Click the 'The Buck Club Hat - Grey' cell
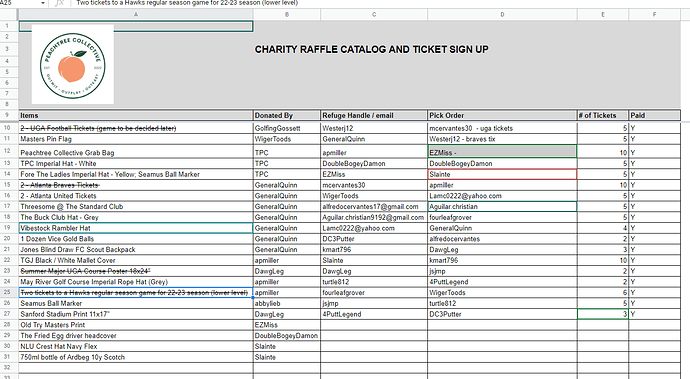690x379 pixels. coord(136,217)
